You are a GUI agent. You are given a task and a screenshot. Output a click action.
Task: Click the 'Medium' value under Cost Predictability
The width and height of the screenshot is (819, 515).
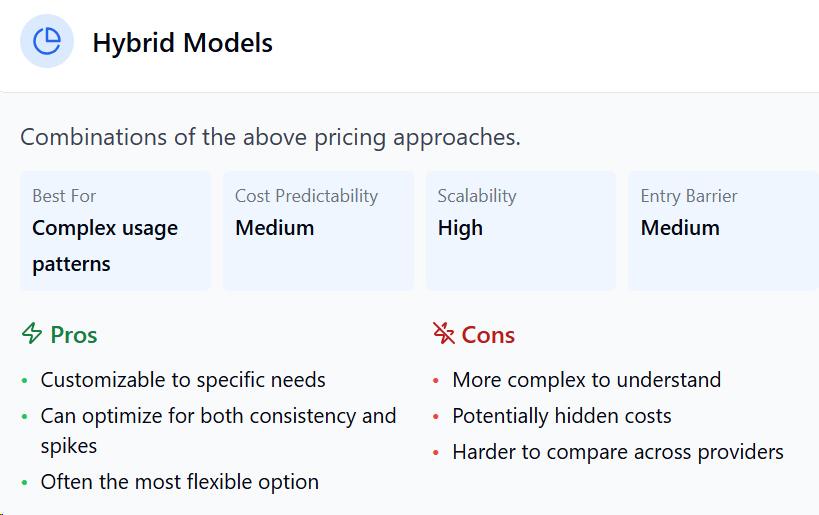pos(275,228)
